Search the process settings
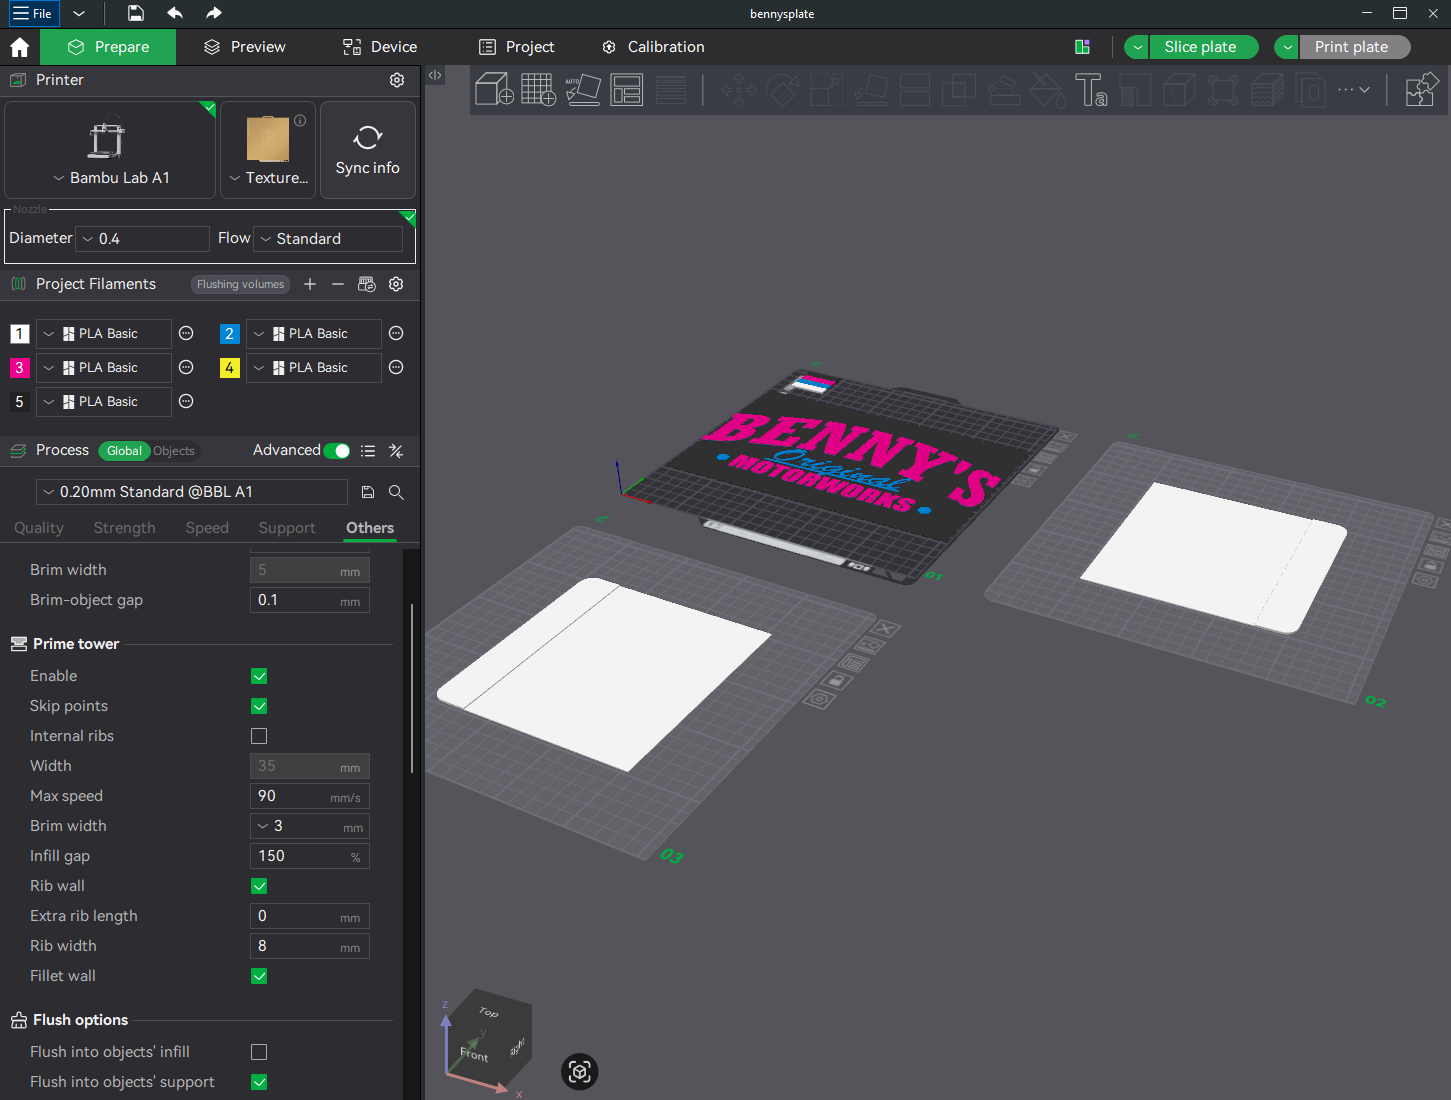The height and width of the screenshot is (1100, 1451). click(396, 492)
